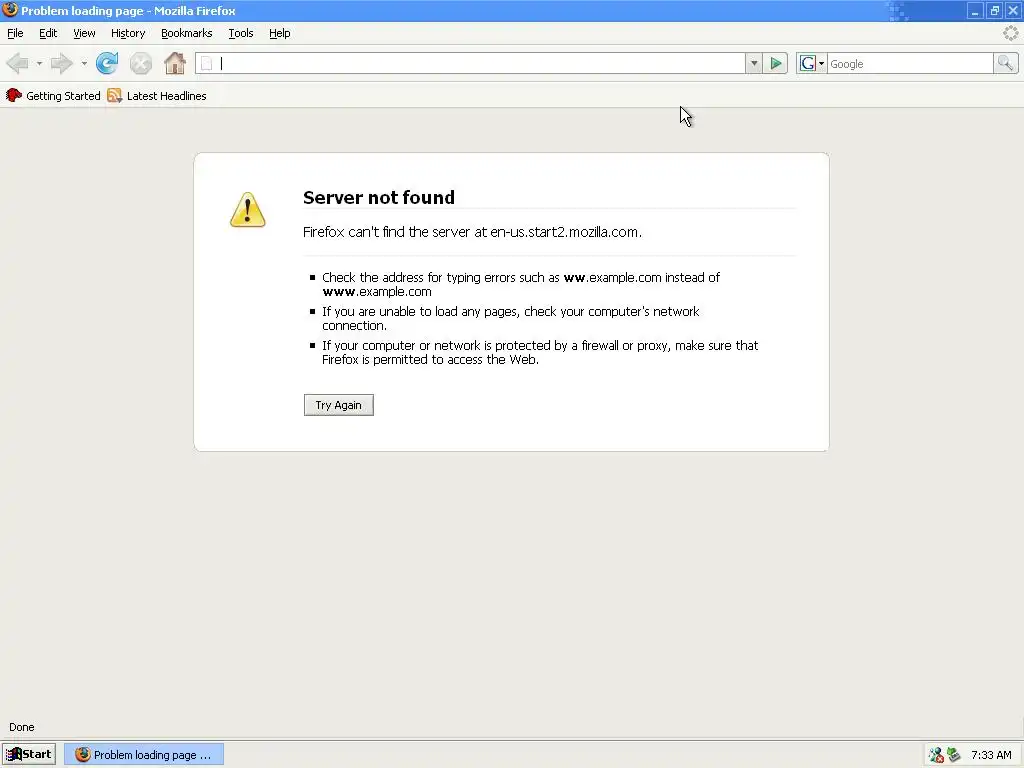Viewport: 1024px width, 768px height.
Task: Open the forward history dropdown arrow
Action: coord(84,63)
